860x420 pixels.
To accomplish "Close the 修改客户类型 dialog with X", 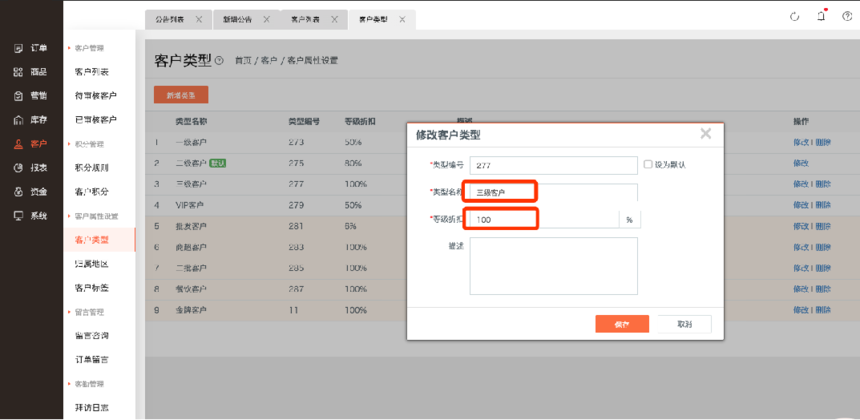I will point(706,134).
